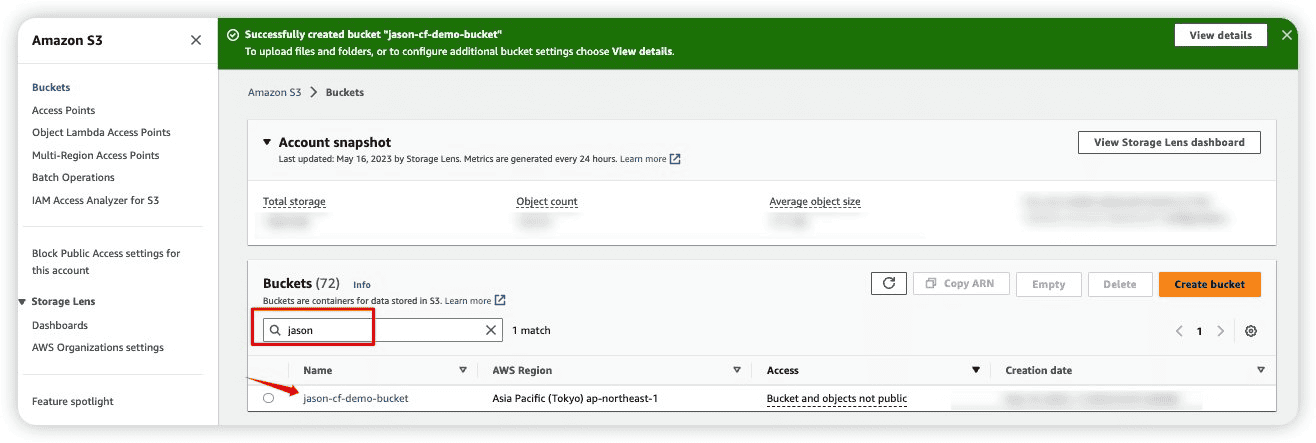Click the orange Create bucket button
Image resolution: width=1316 pixels, height=443 pixels.
tap(1209, 284)
